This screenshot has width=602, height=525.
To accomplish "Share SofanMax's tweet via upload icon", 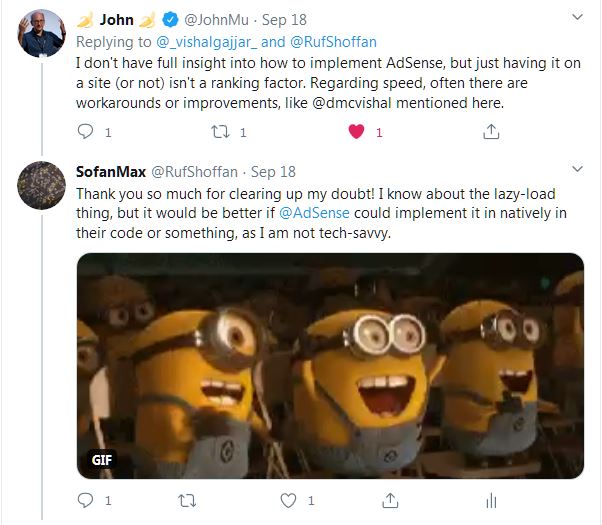I will pyautogui.click(x=390, y=500).
